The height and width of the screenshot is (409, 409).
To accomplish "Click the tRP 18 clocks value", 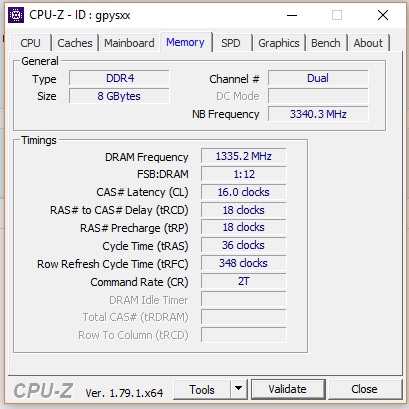I will coord(244,228).
